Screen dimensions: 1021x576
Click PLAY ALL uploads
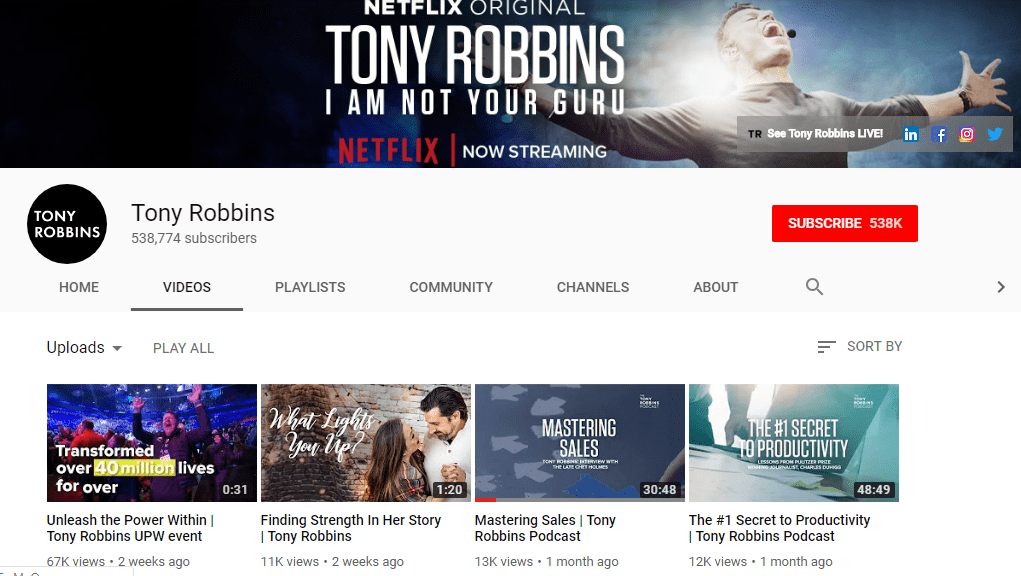pos(184,348)
